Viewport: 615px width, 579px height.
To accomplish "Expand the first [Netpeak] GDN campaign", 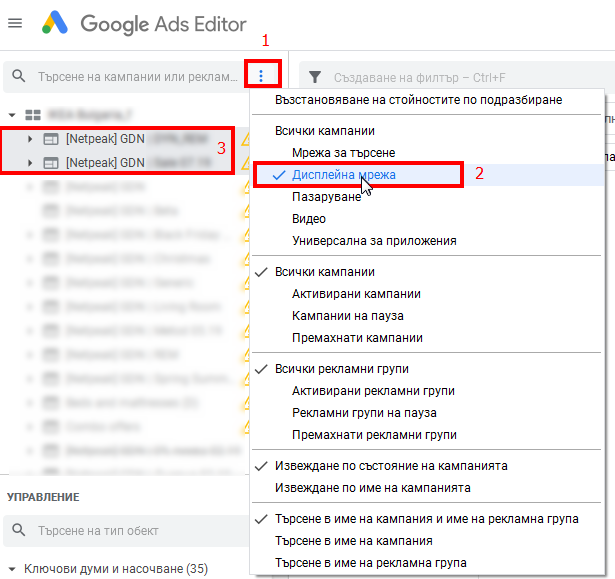I will tap(30, 139).
